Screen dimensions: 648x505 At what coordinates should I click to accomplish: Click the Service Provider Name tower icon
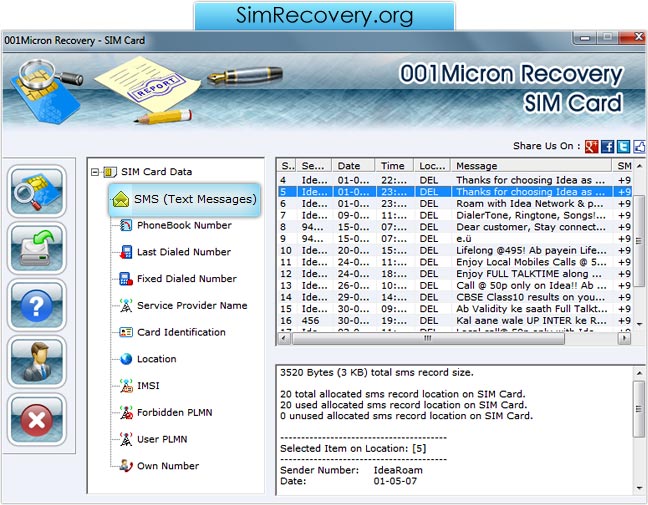(126, 305)
